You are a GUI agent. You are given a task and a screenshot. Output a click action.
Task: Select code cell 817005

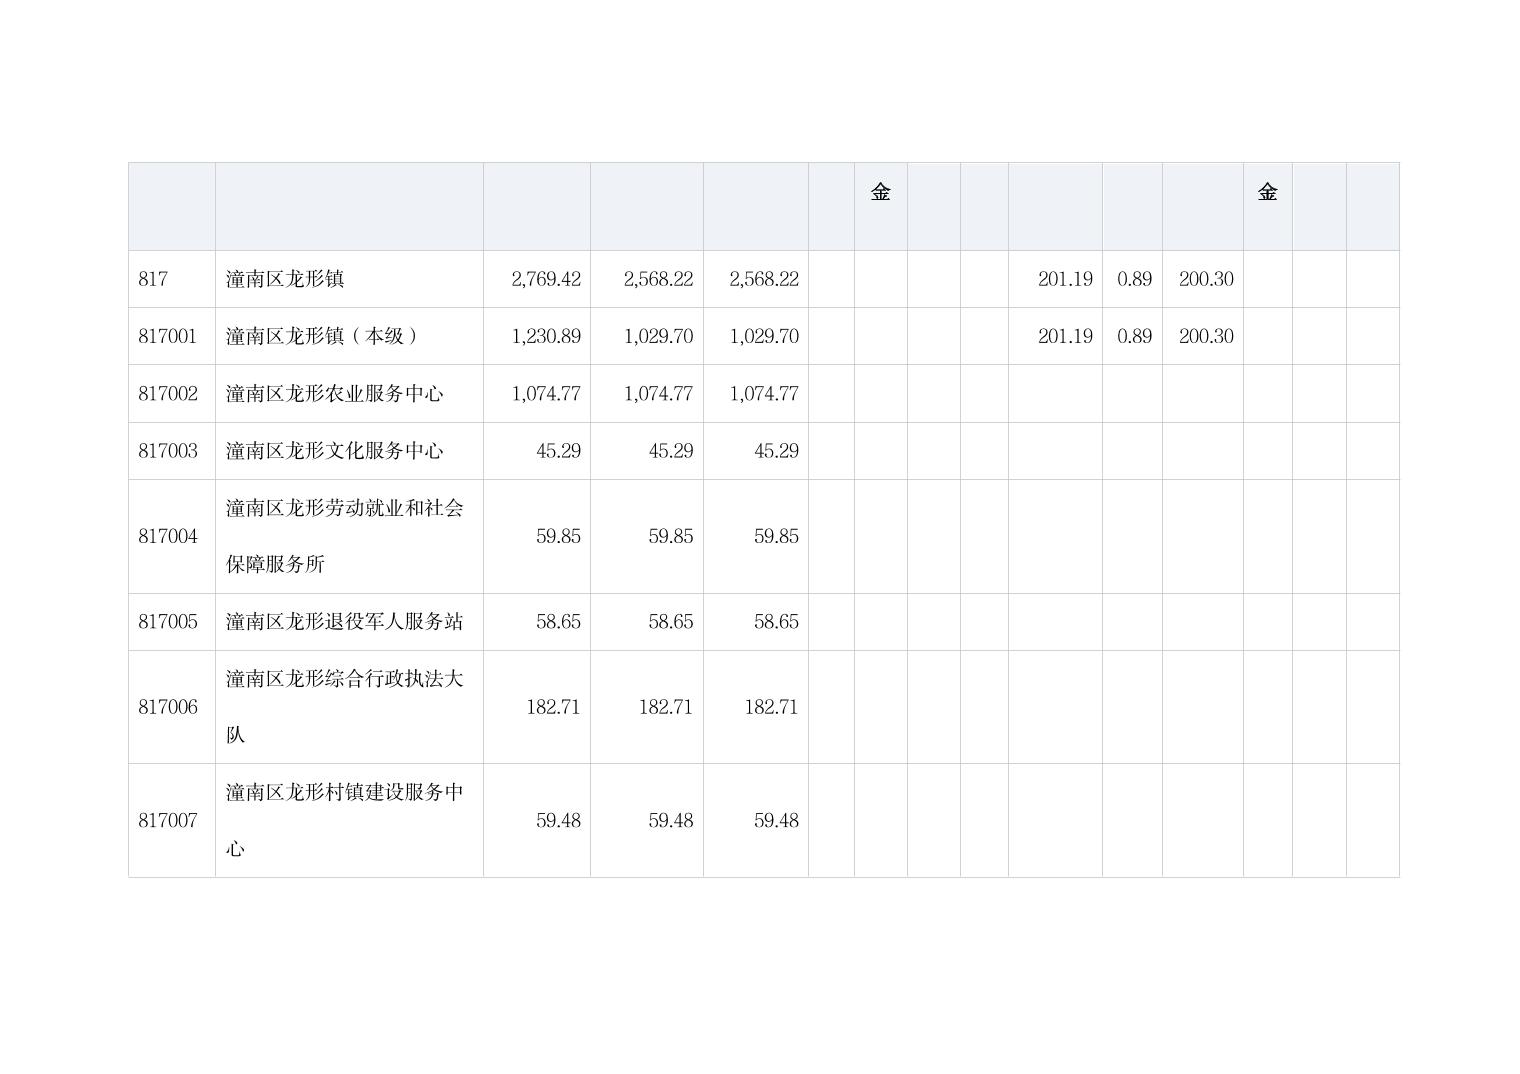[168, 622]
